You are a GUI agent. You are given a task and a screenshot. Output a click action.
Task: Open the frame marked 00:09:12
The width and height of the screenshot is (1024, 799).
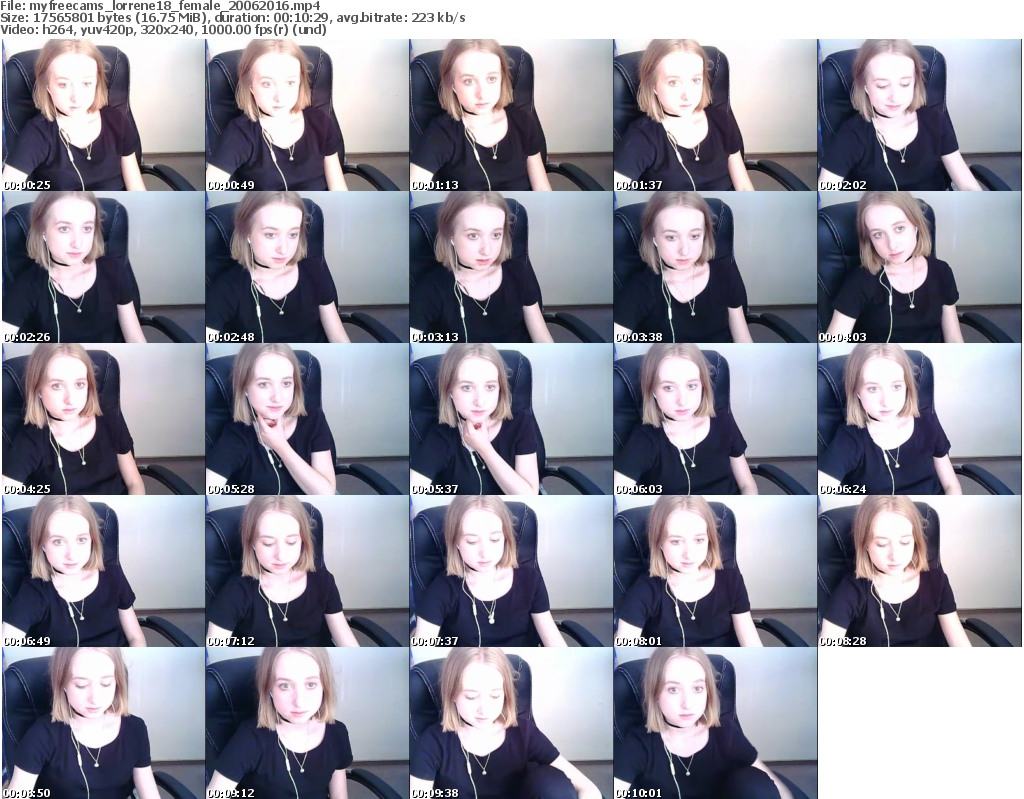[307, 723]
